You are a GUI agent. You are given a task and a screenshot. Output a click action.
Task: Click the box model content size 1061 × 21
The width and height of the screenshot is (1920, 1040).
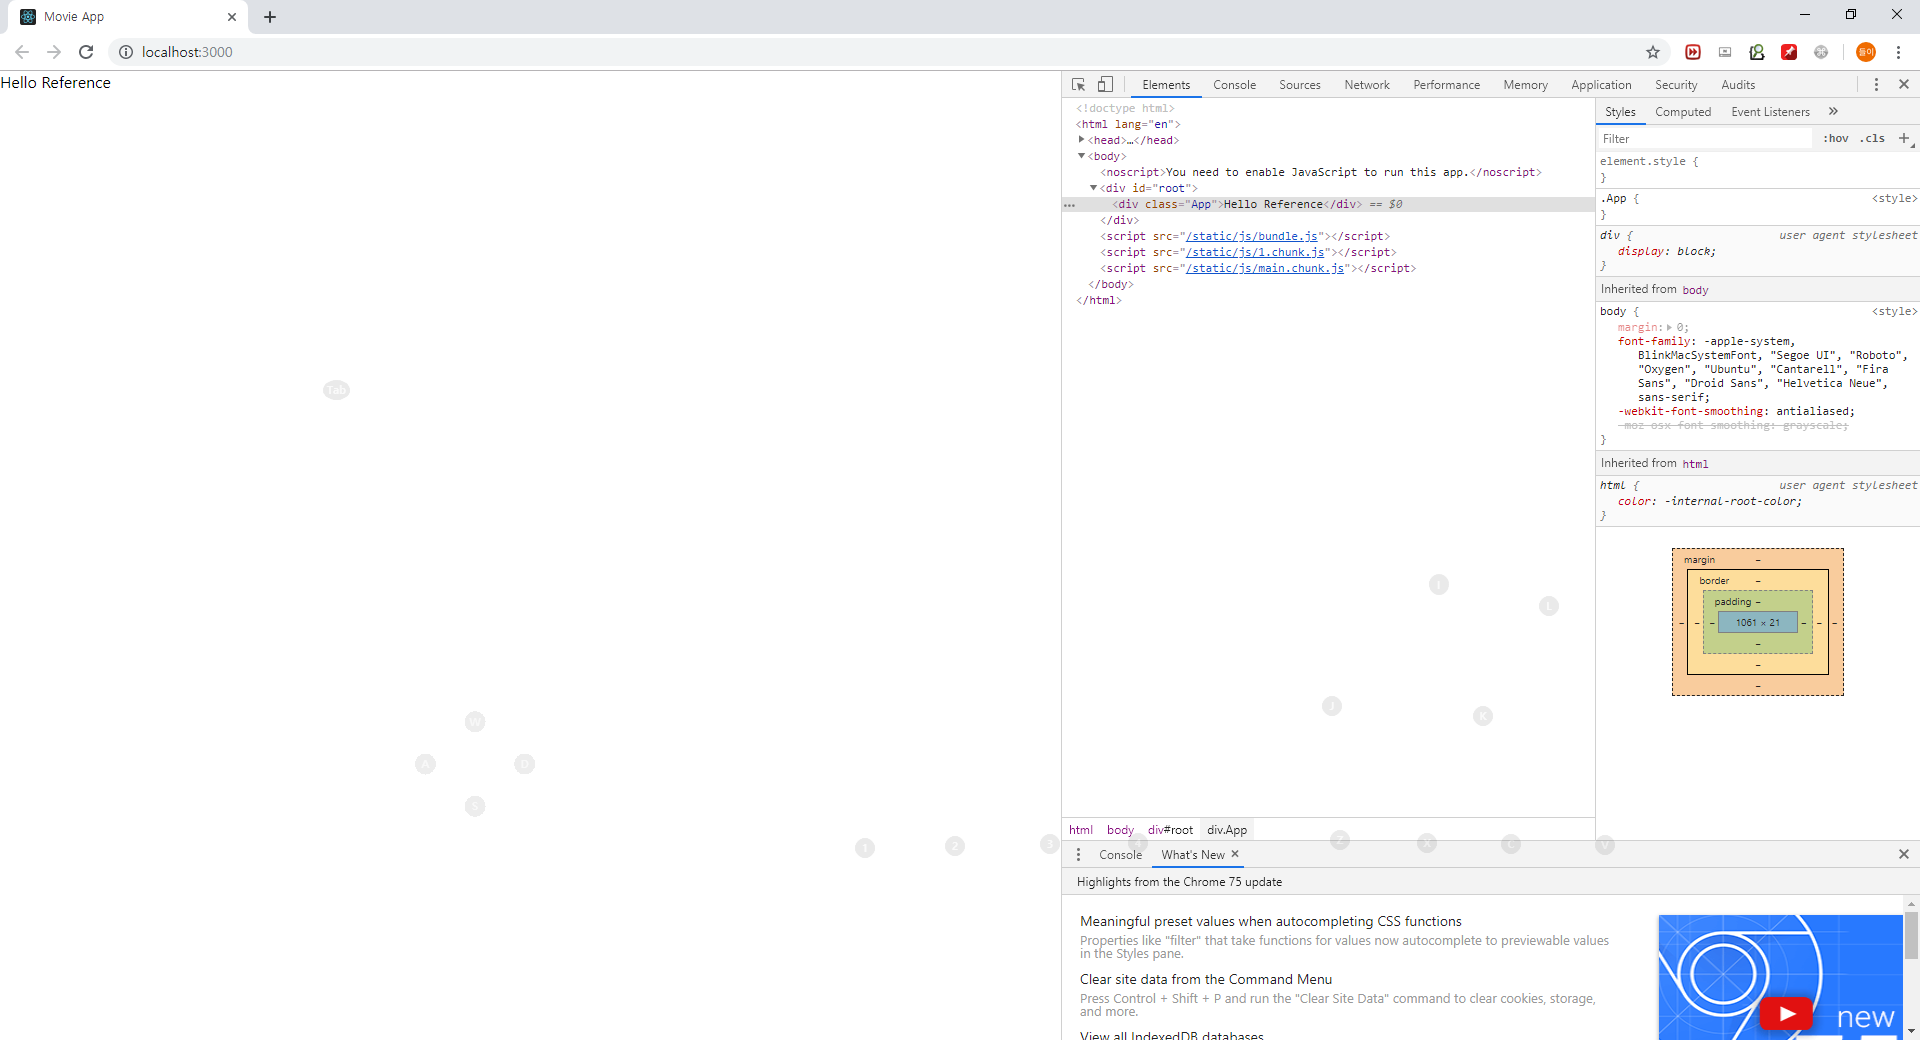point(1758,623)
